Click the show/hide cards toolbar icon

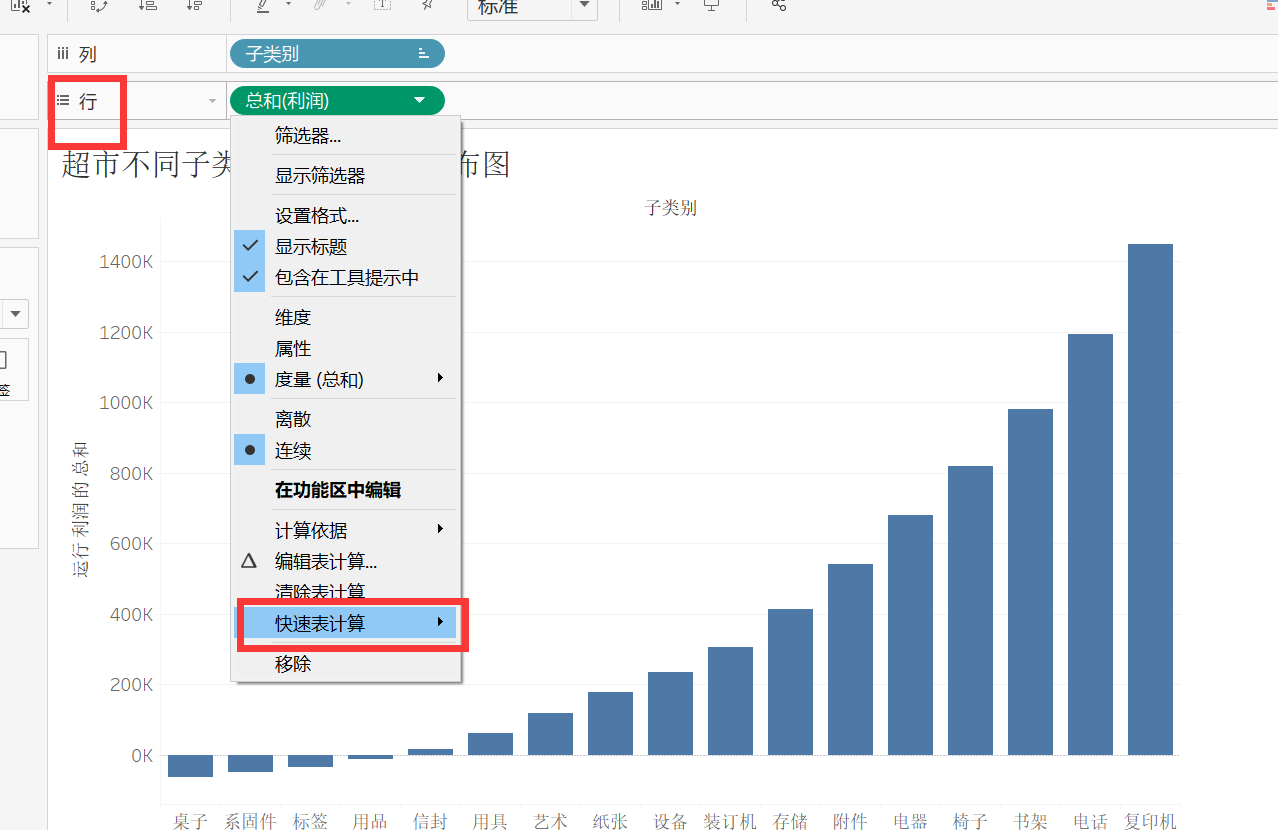(652, 5)
